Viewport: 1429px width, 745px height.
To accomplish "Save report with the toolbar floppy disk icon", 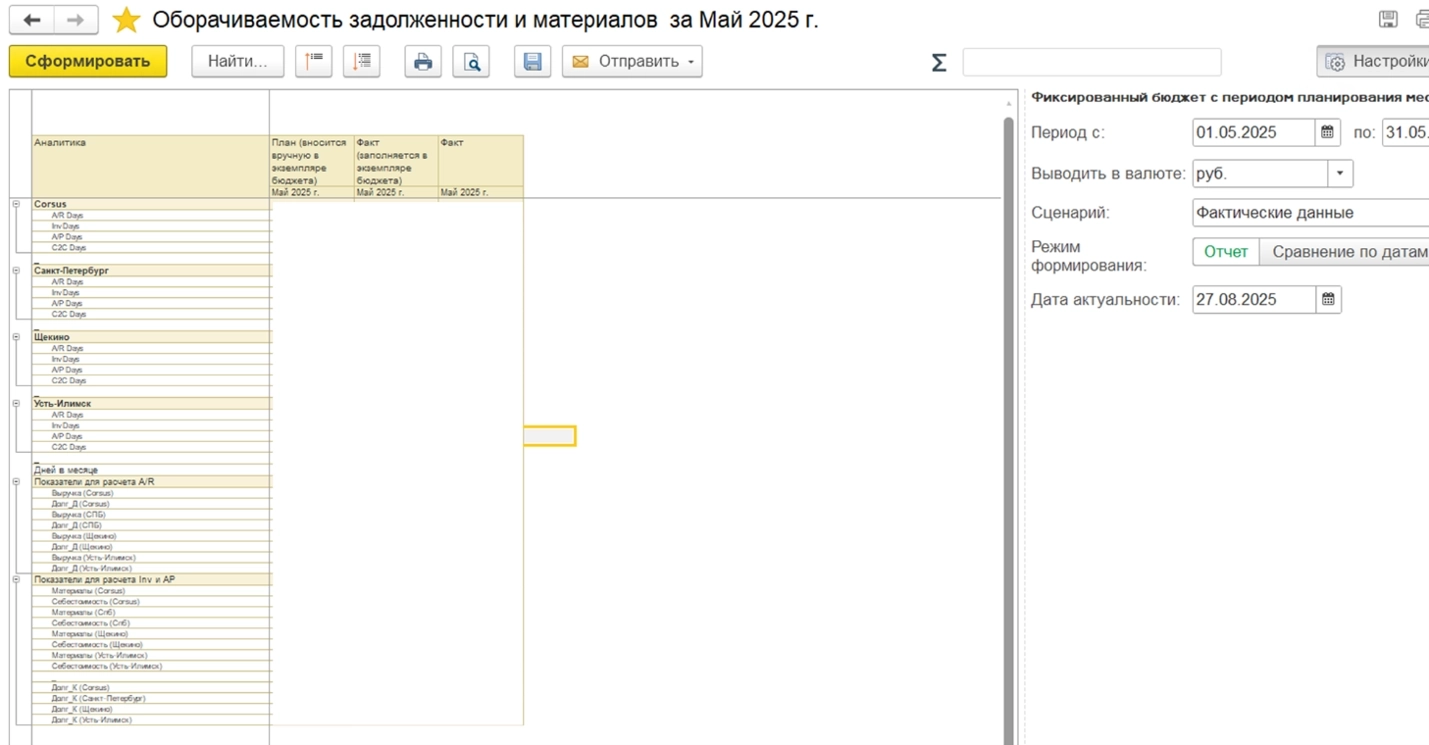I will pyautogui.click(x=532, y=61).
